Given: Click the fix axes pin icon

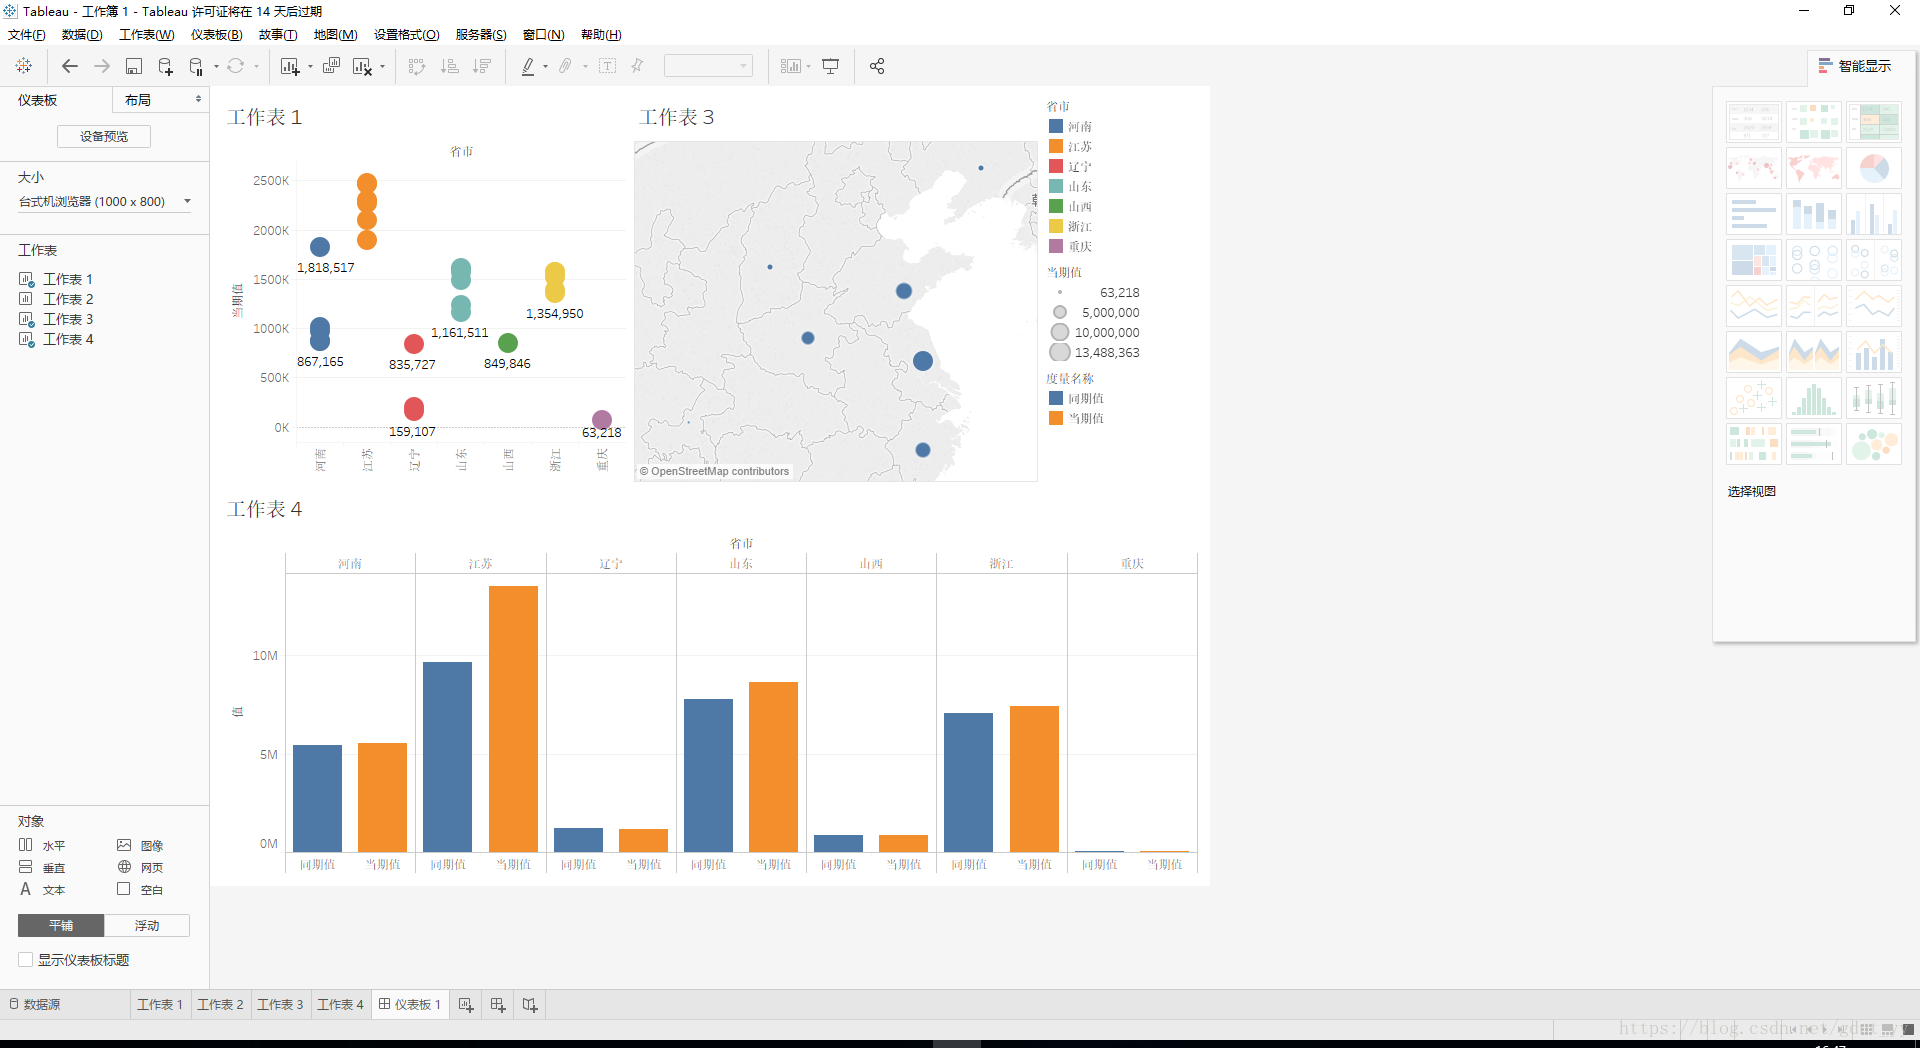Looking at the screenshot, I should (638, 66).
